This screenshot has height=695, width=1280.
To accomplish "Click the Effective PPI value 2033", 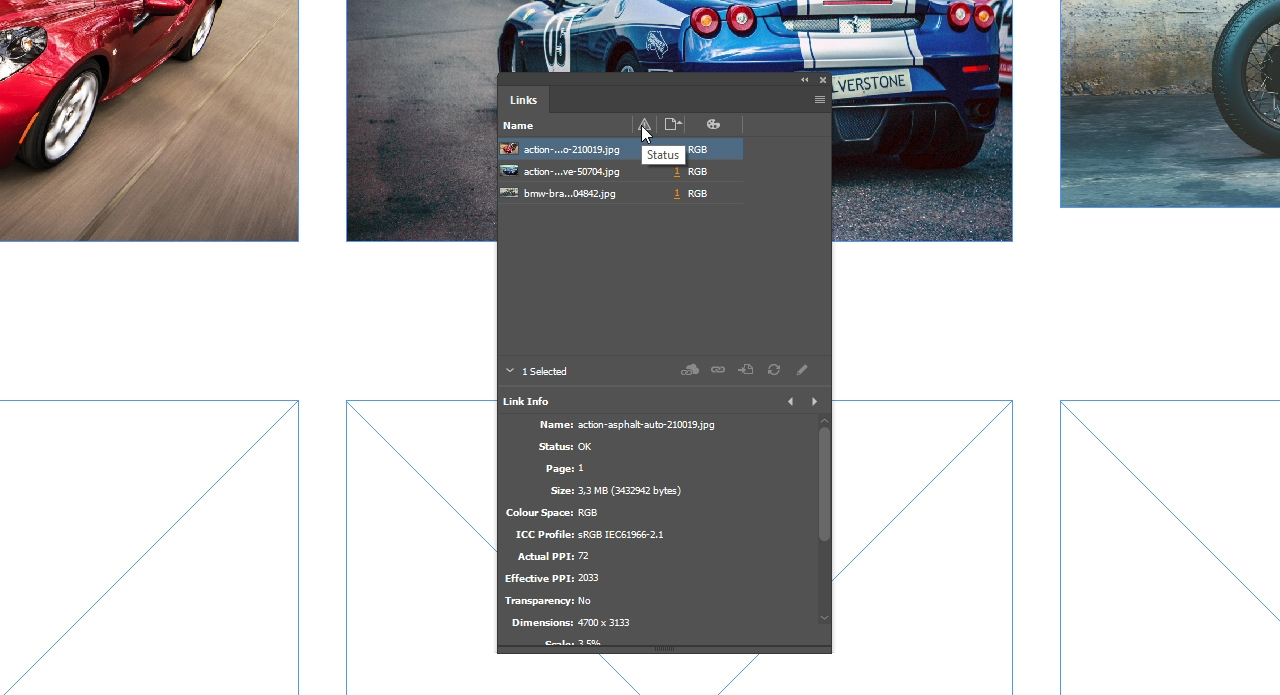I will click(588, 578).
